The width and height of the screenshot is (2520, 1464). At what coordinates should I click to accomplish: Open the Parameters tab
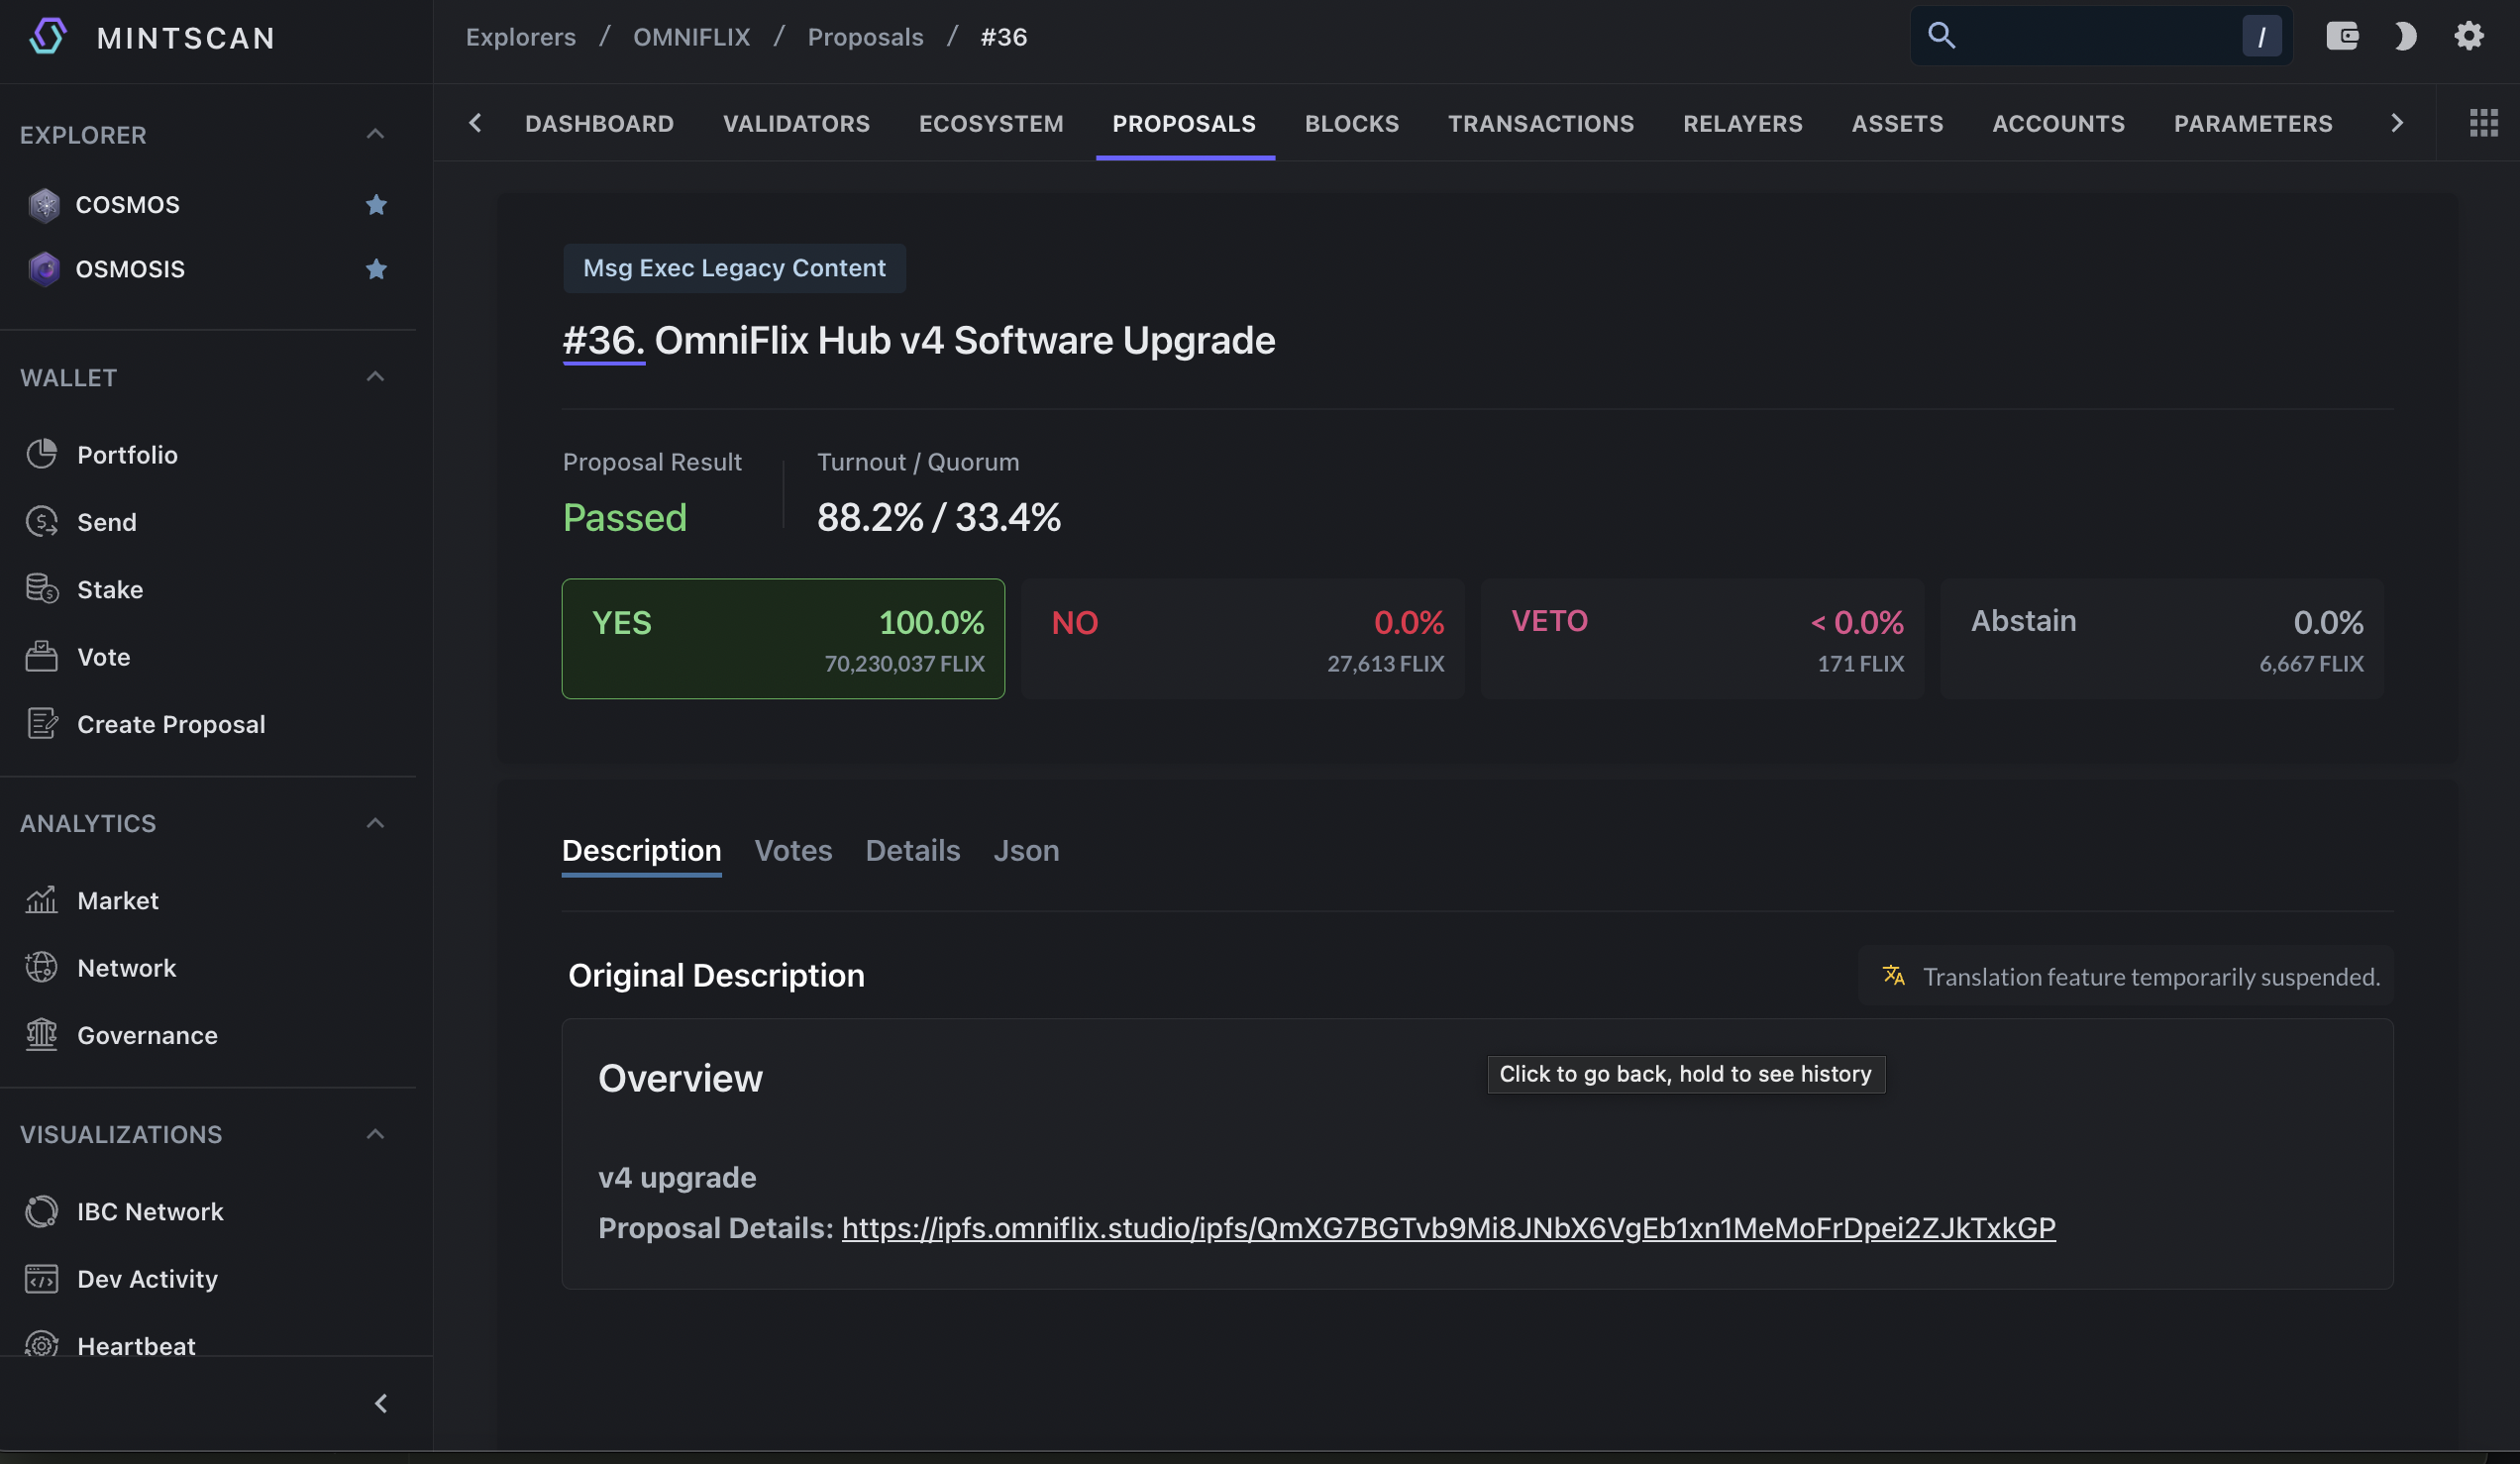click(x=2252, y=123)
